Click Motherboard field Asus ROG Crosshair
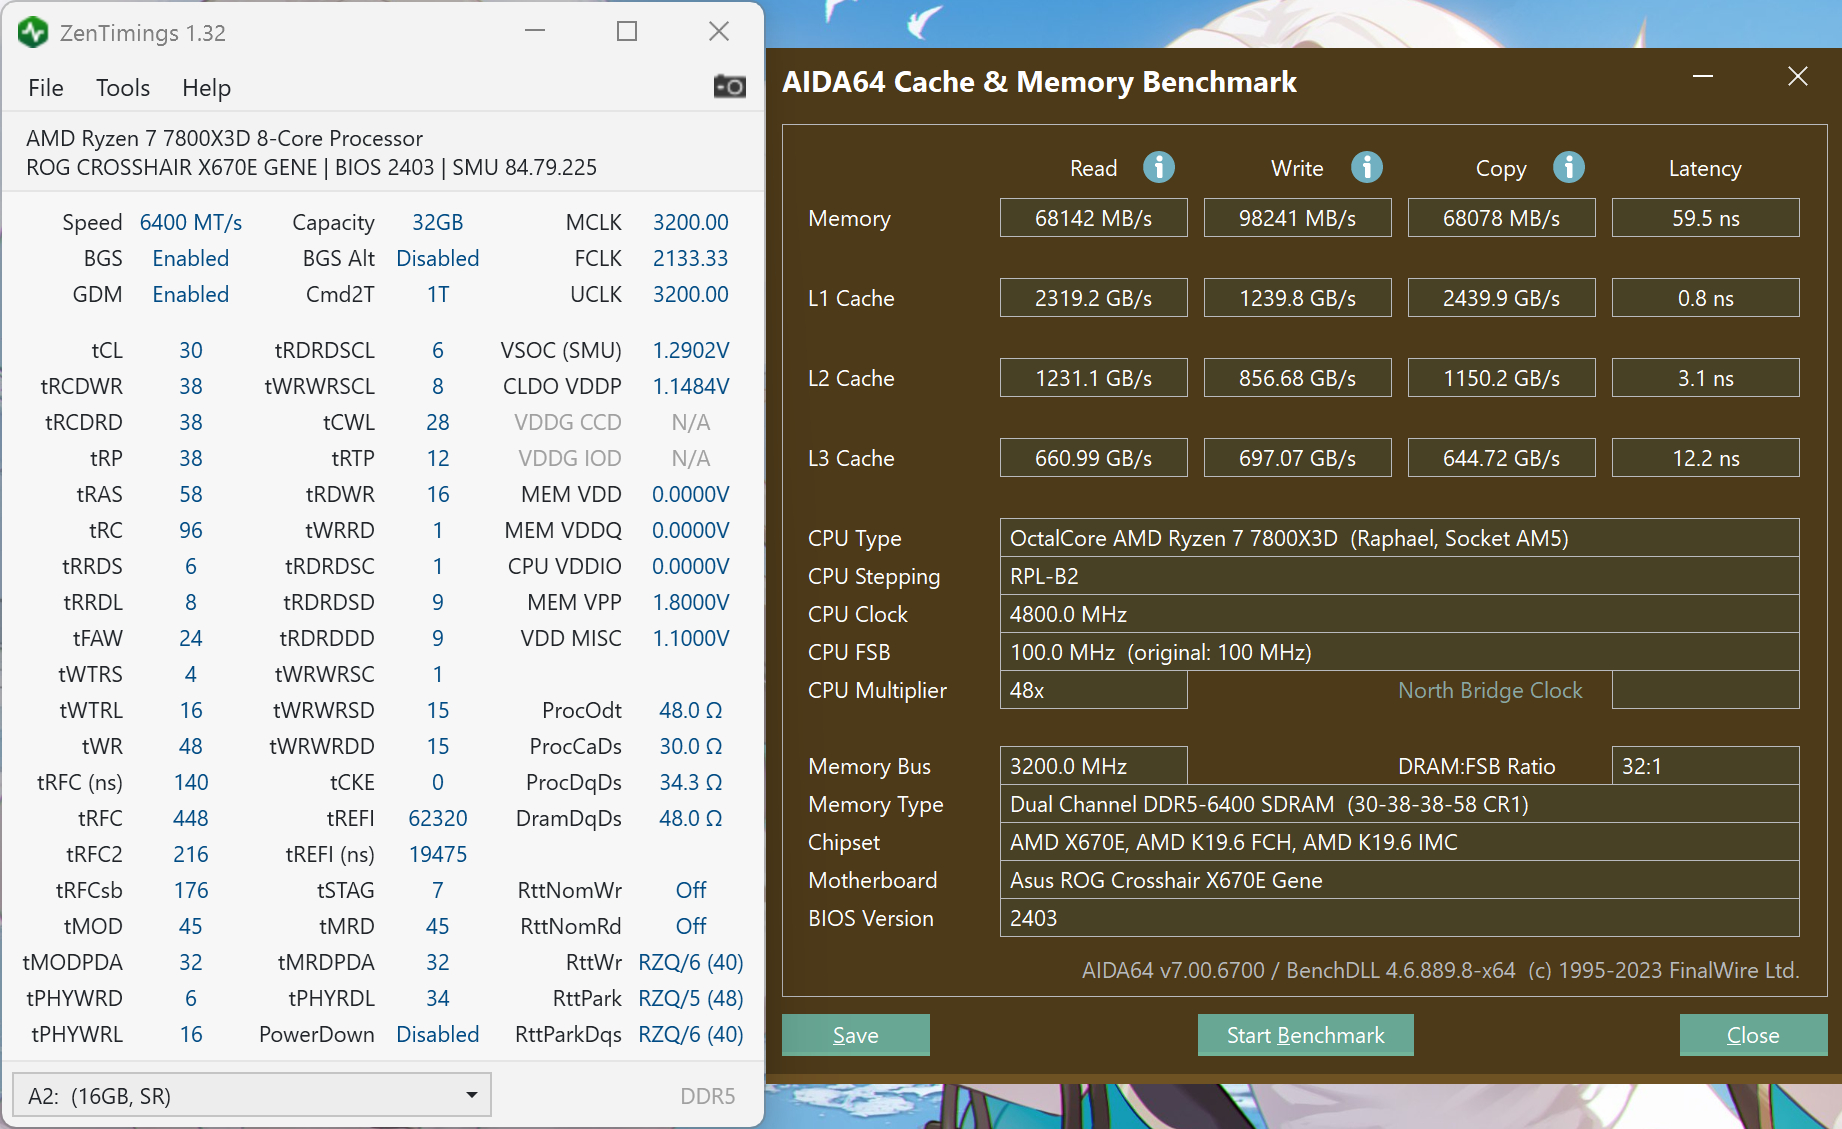 coord(1400,880)
